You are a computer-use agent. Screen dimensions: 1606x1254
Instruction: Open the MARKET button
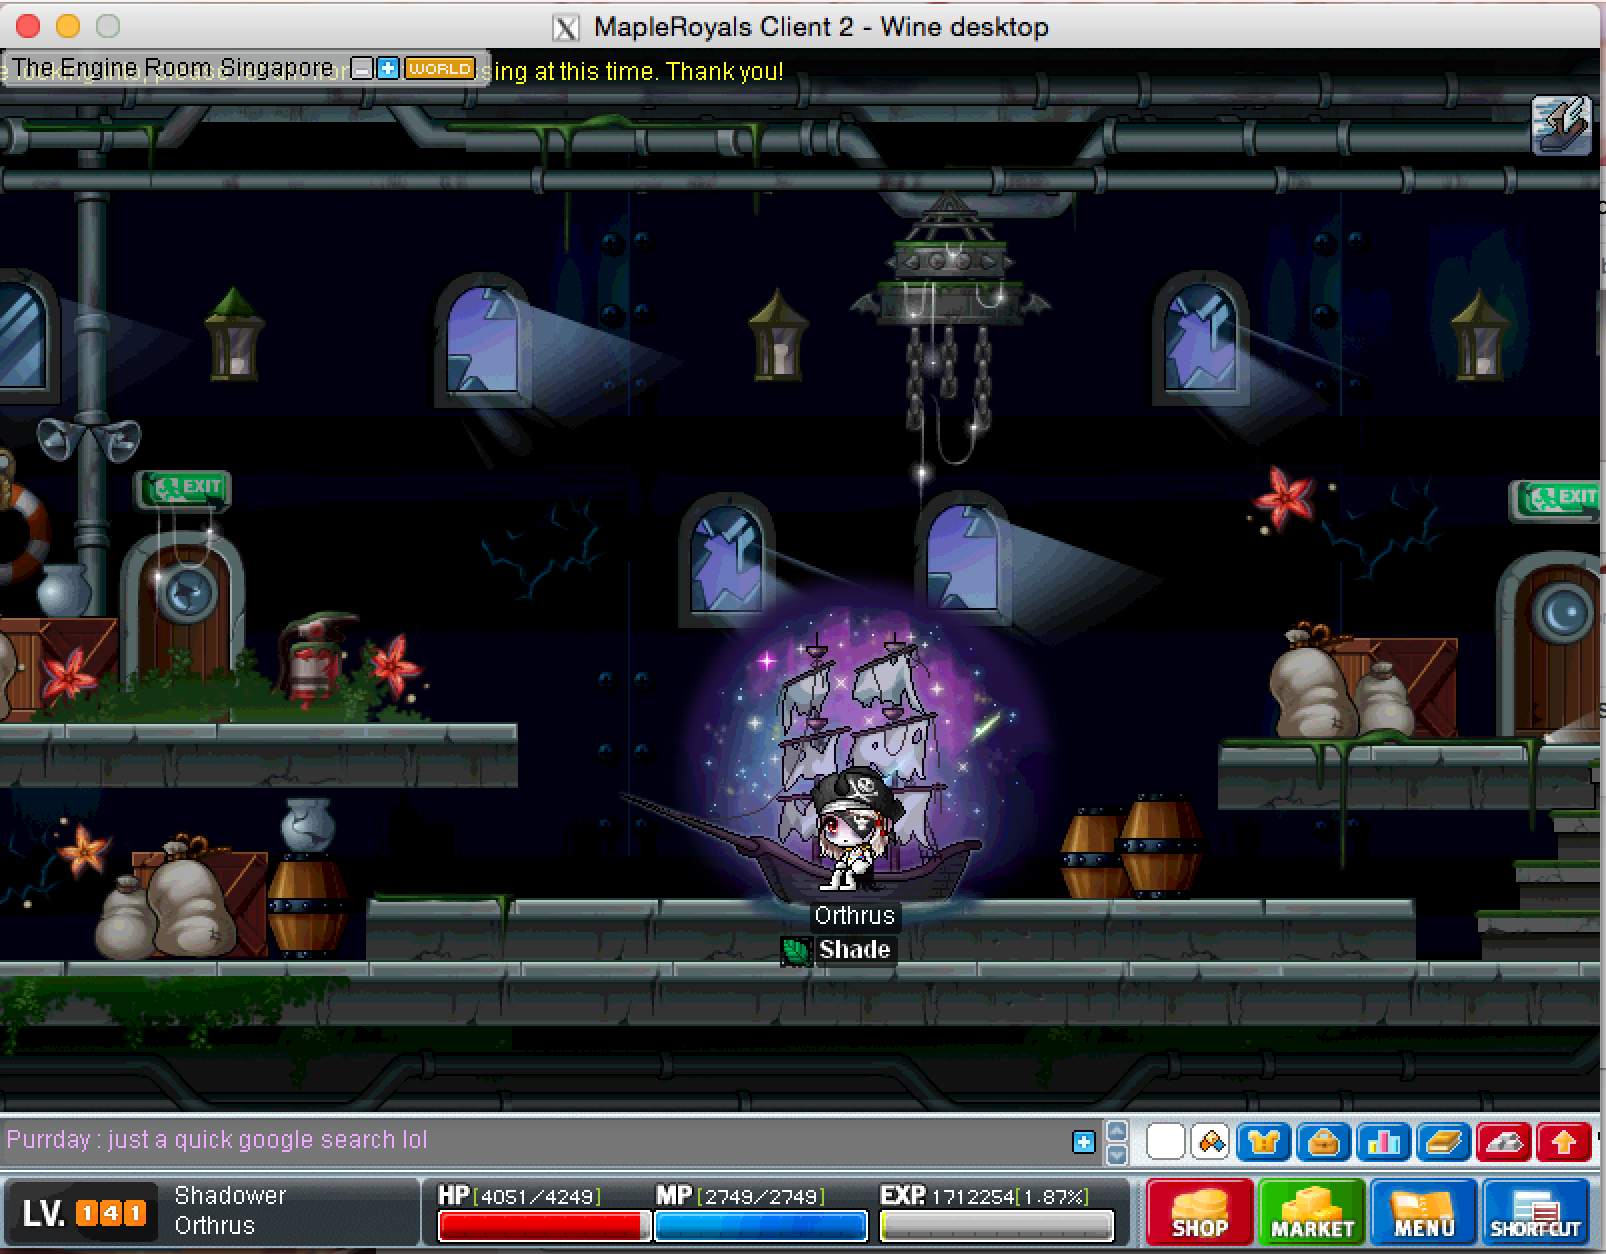(1312, 1212)
